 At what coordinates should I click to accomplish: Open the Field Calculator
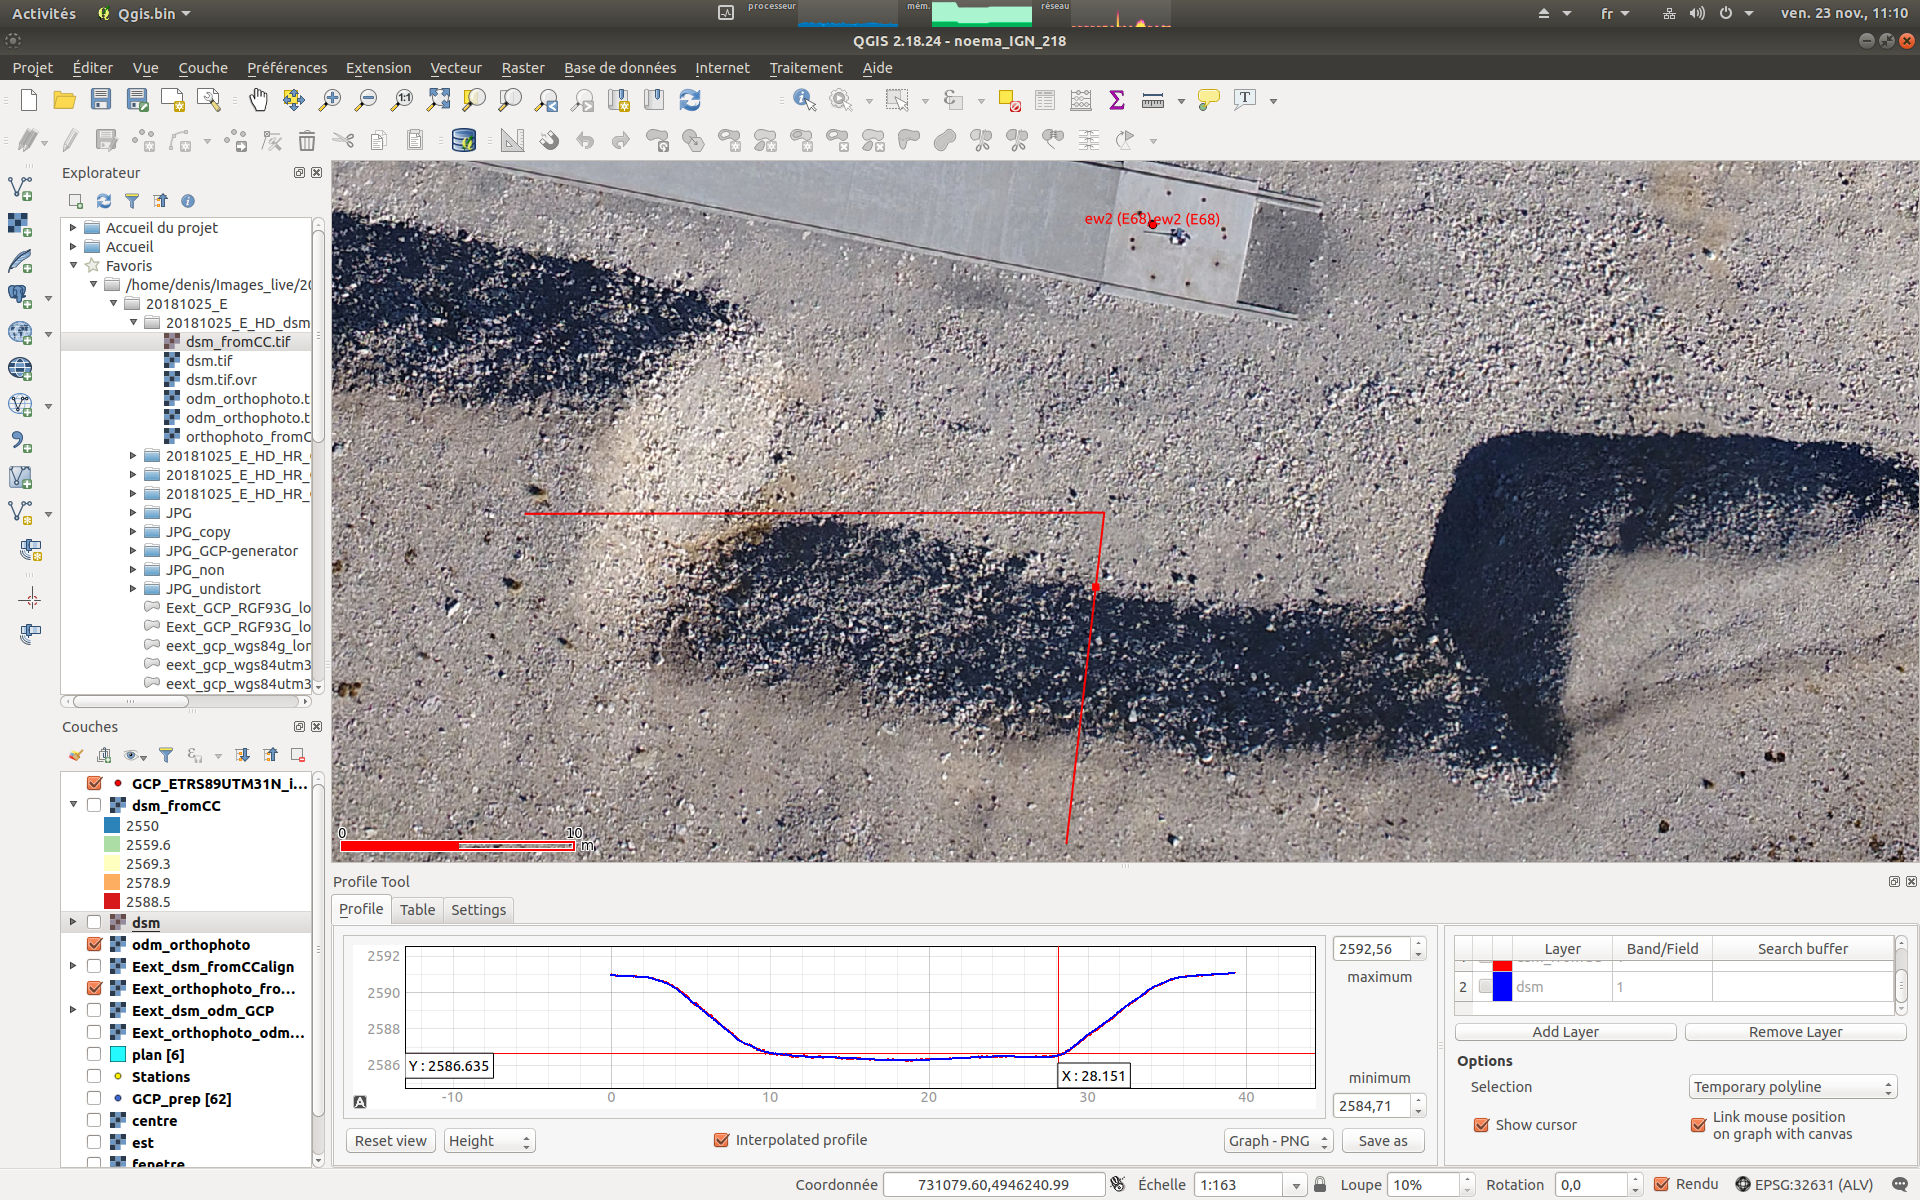click(1081, 100)
